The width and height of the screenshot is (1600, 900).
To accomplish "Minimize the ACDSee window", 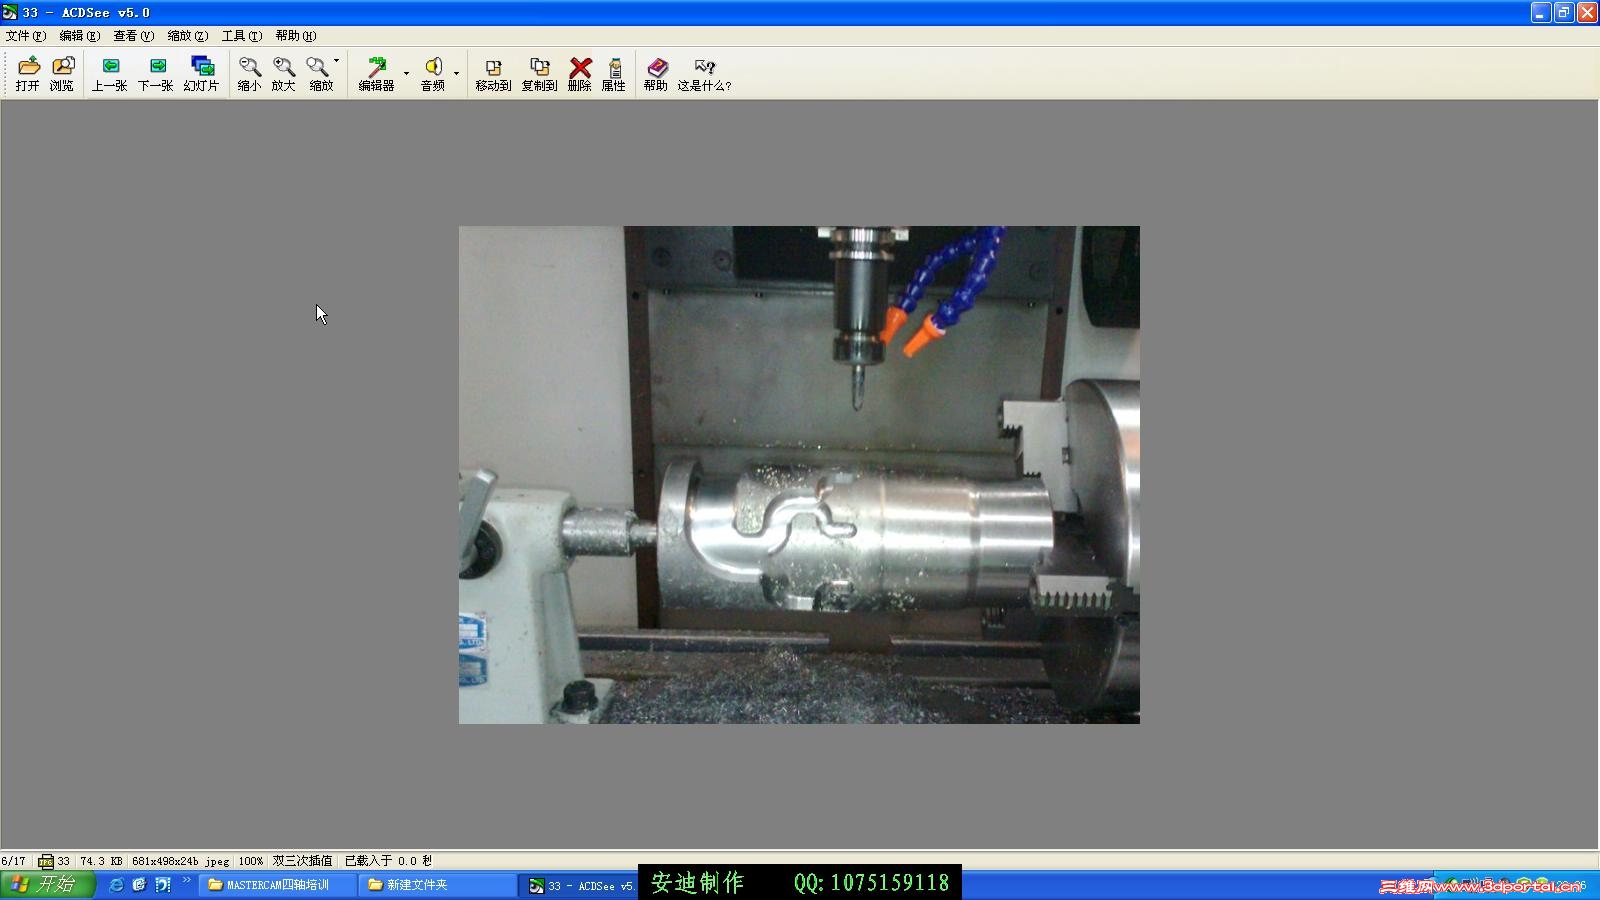I will [x=1541, y=13].
